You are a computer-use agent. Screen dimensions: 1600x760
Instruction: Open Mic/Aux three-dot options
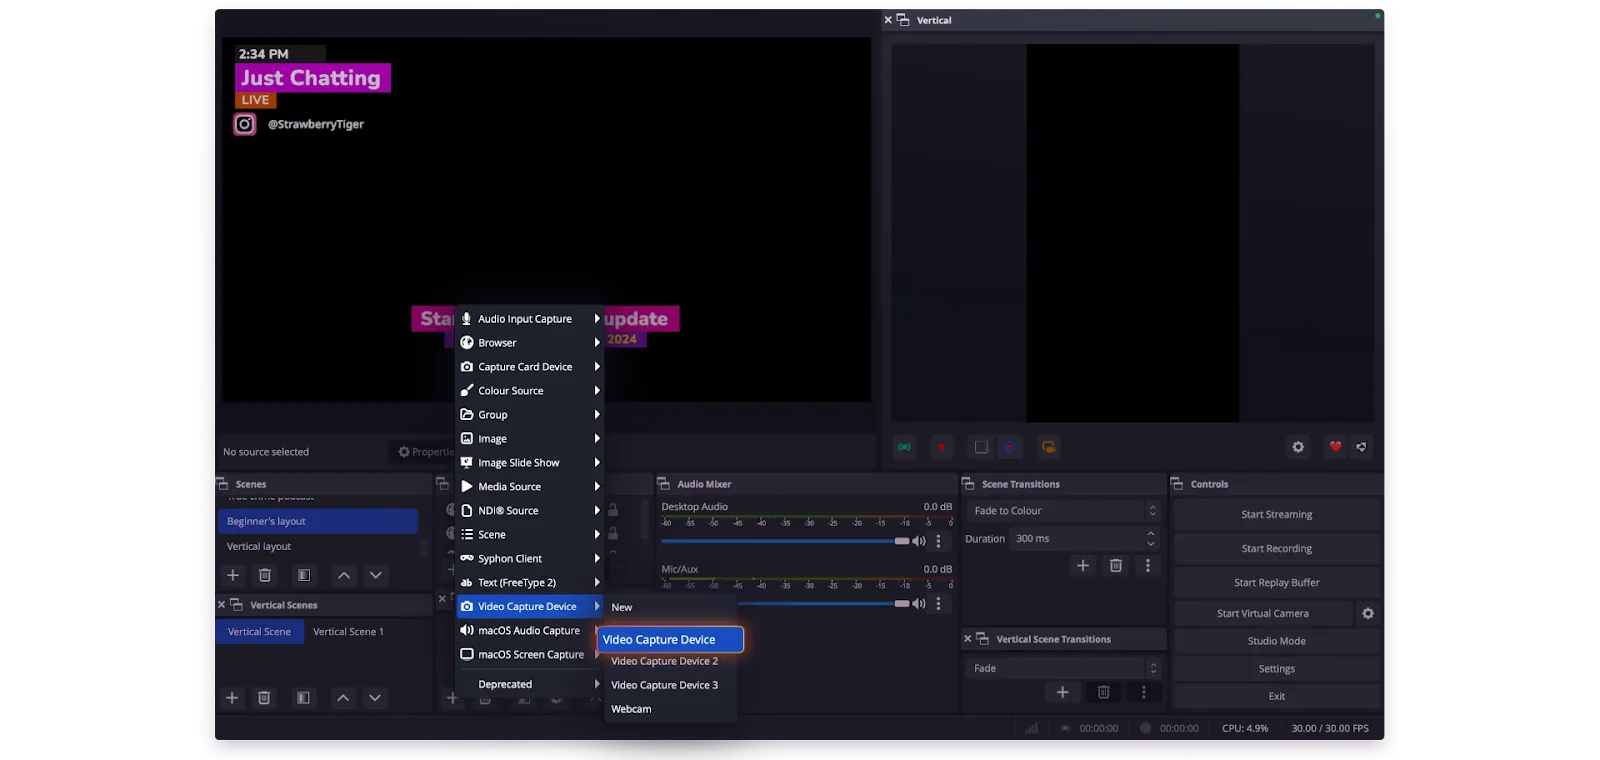938,604
